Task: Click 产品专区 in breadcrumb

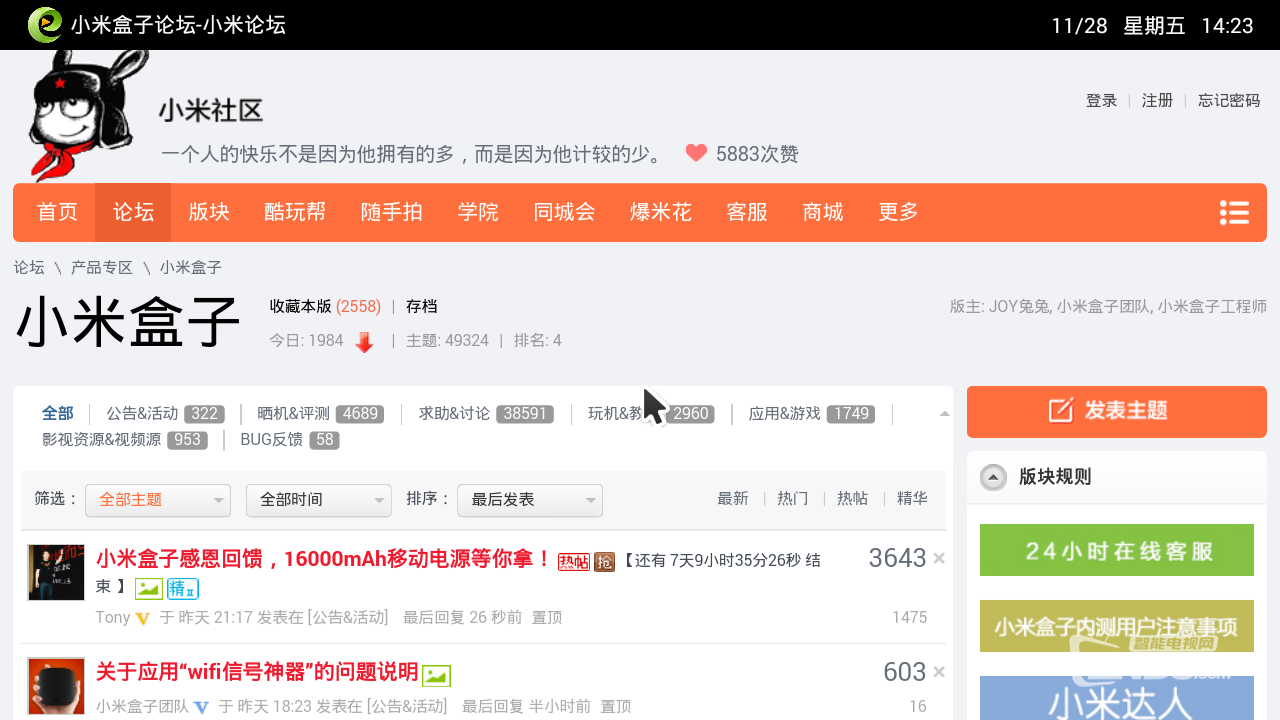Action: click(101, 267)
